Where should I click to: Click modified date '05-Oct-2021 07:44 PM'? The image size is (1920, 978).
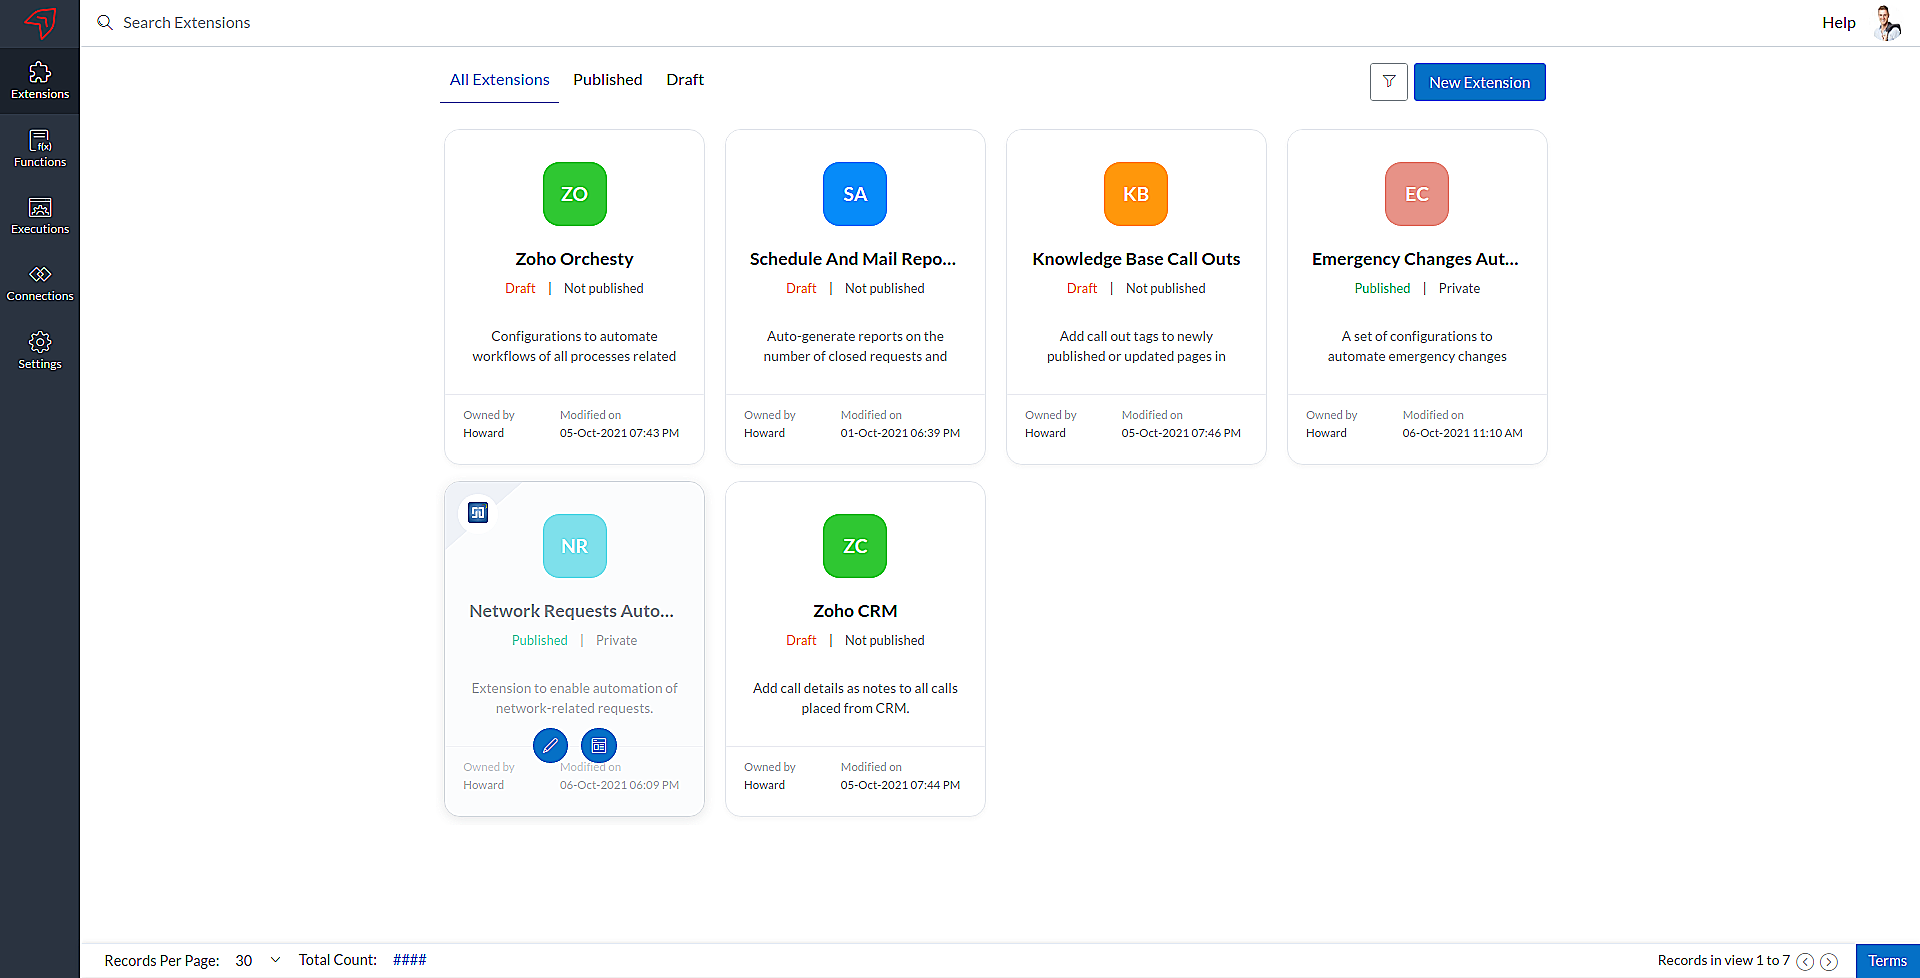(x=900, y=786)
